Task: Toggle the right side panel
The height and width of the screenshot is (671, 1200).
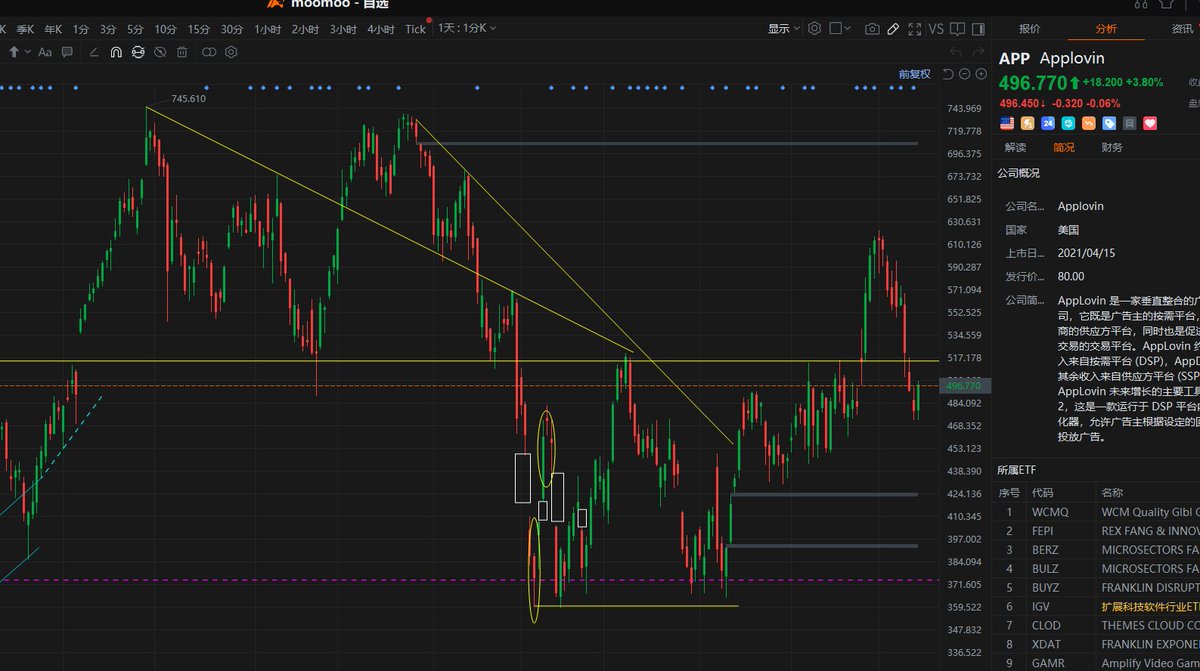Action: [978, 29]
